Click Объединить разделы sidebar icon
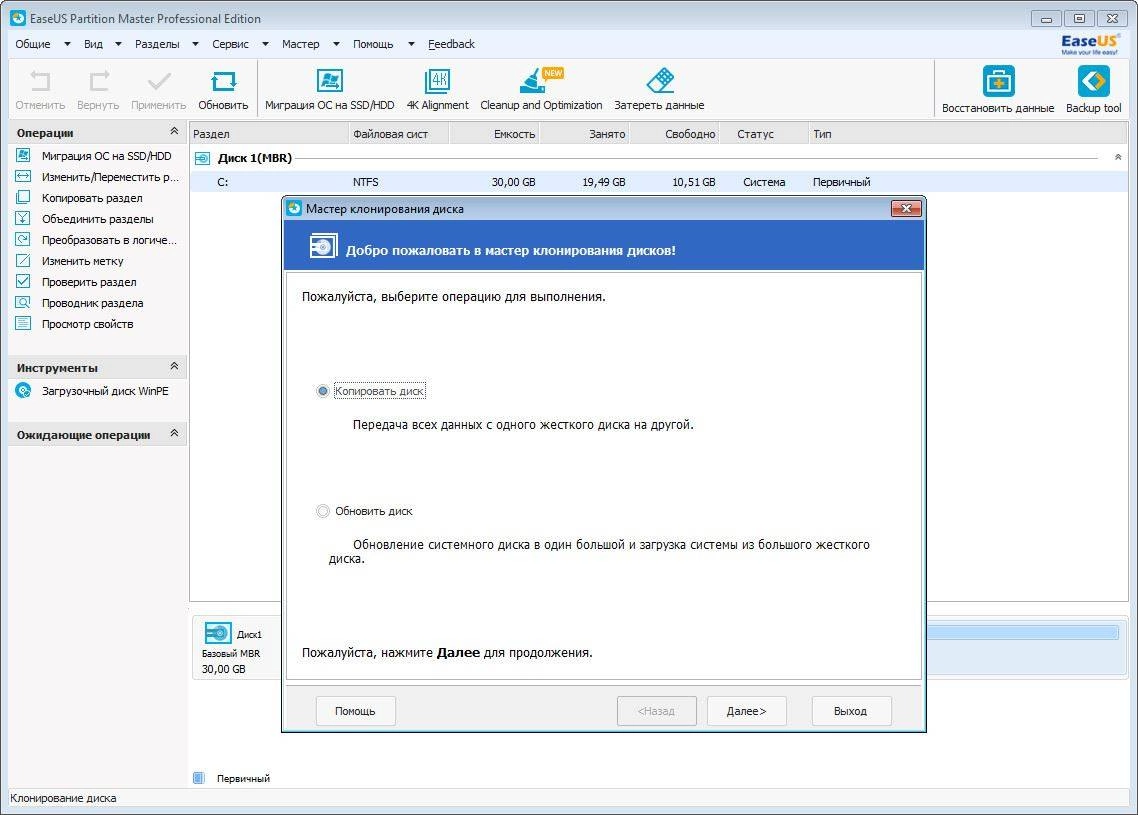Viewport: 1138px width, 815px height. point(23,218)
